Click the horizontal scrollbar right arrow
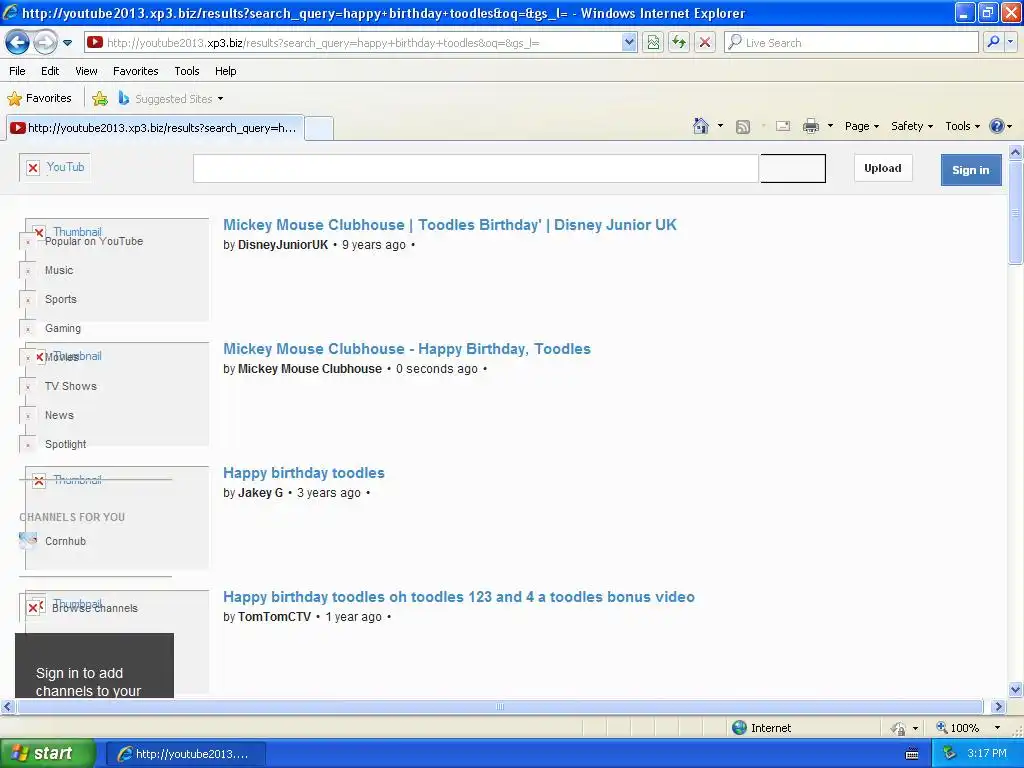 point(997,707)
